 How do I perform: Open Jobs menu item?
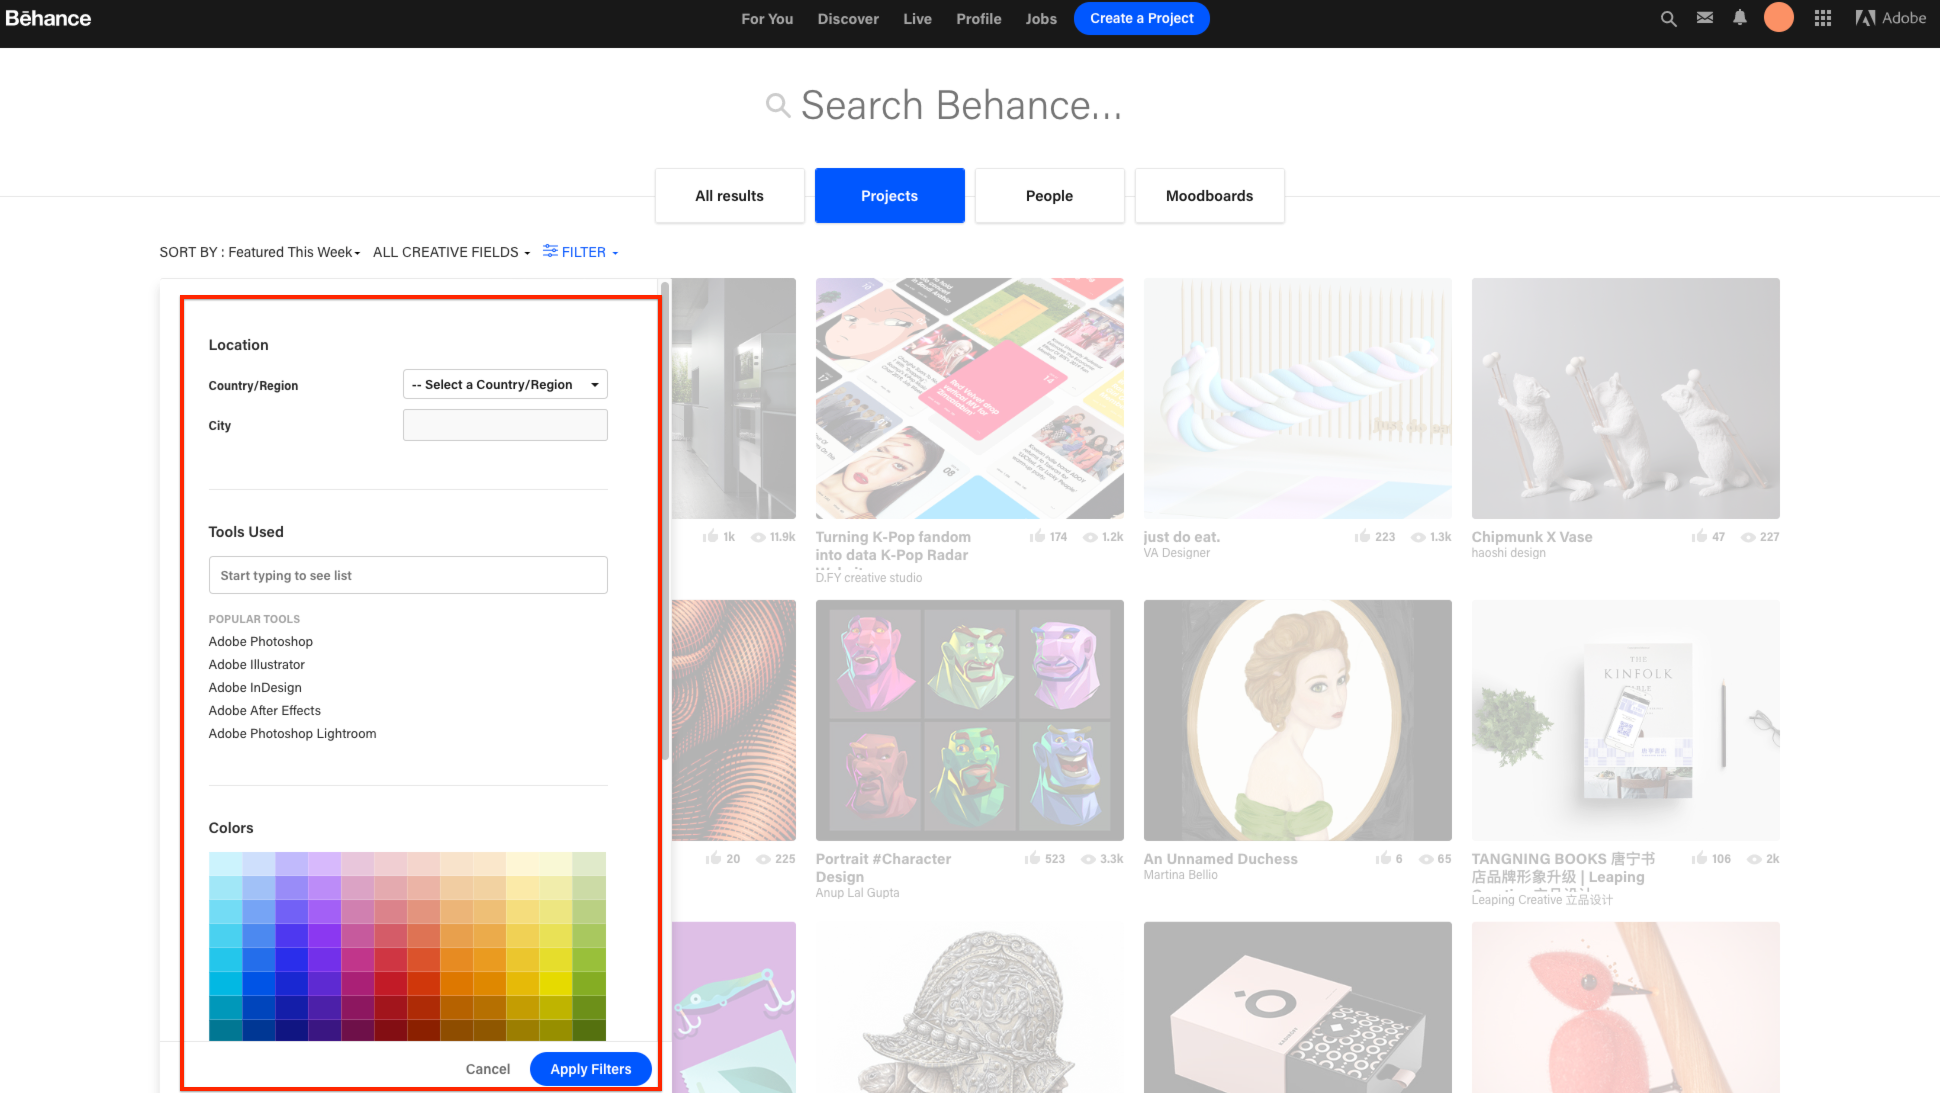pos(1041,18)
